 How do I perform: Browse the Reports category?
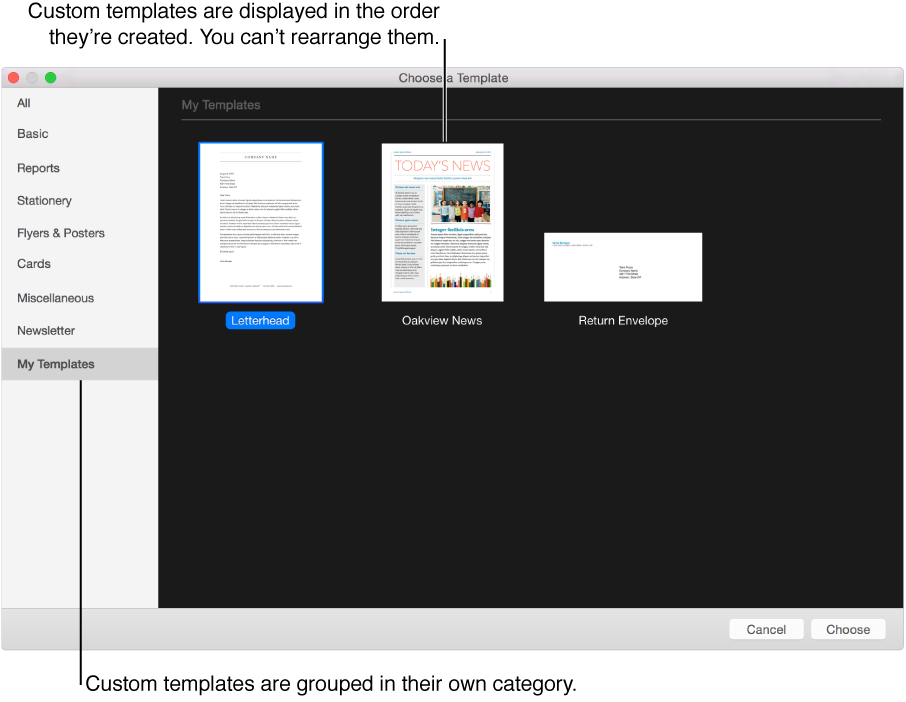point(38,168)
